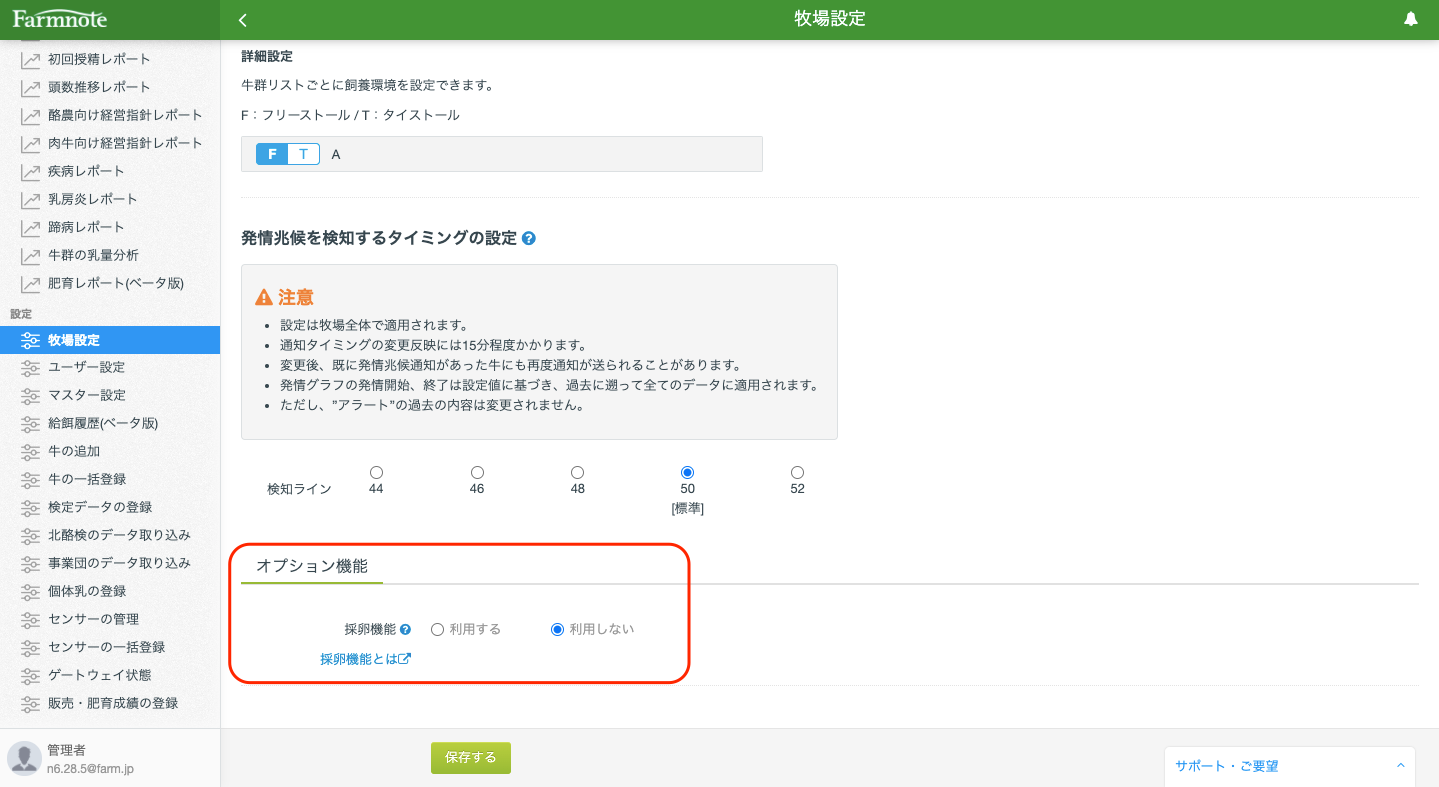Click chart icon beside 肥育レポート(ベータ版)
The width and height of the screenshot is (1439, 787).
pos(30,283)
